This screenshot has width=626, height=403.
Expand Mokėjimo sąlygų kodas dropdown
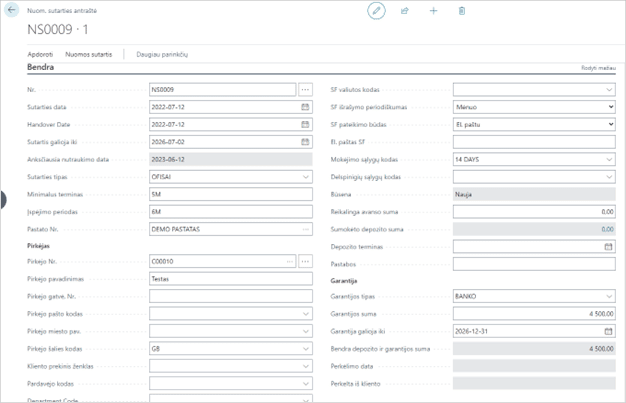coord(609,159)
